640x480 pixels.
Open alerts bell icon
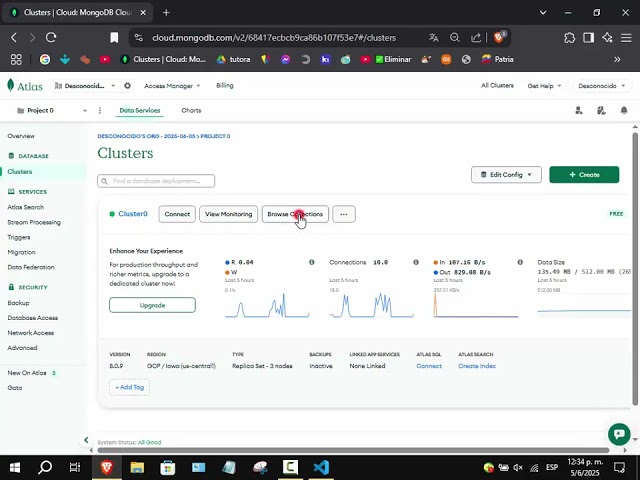624,110
